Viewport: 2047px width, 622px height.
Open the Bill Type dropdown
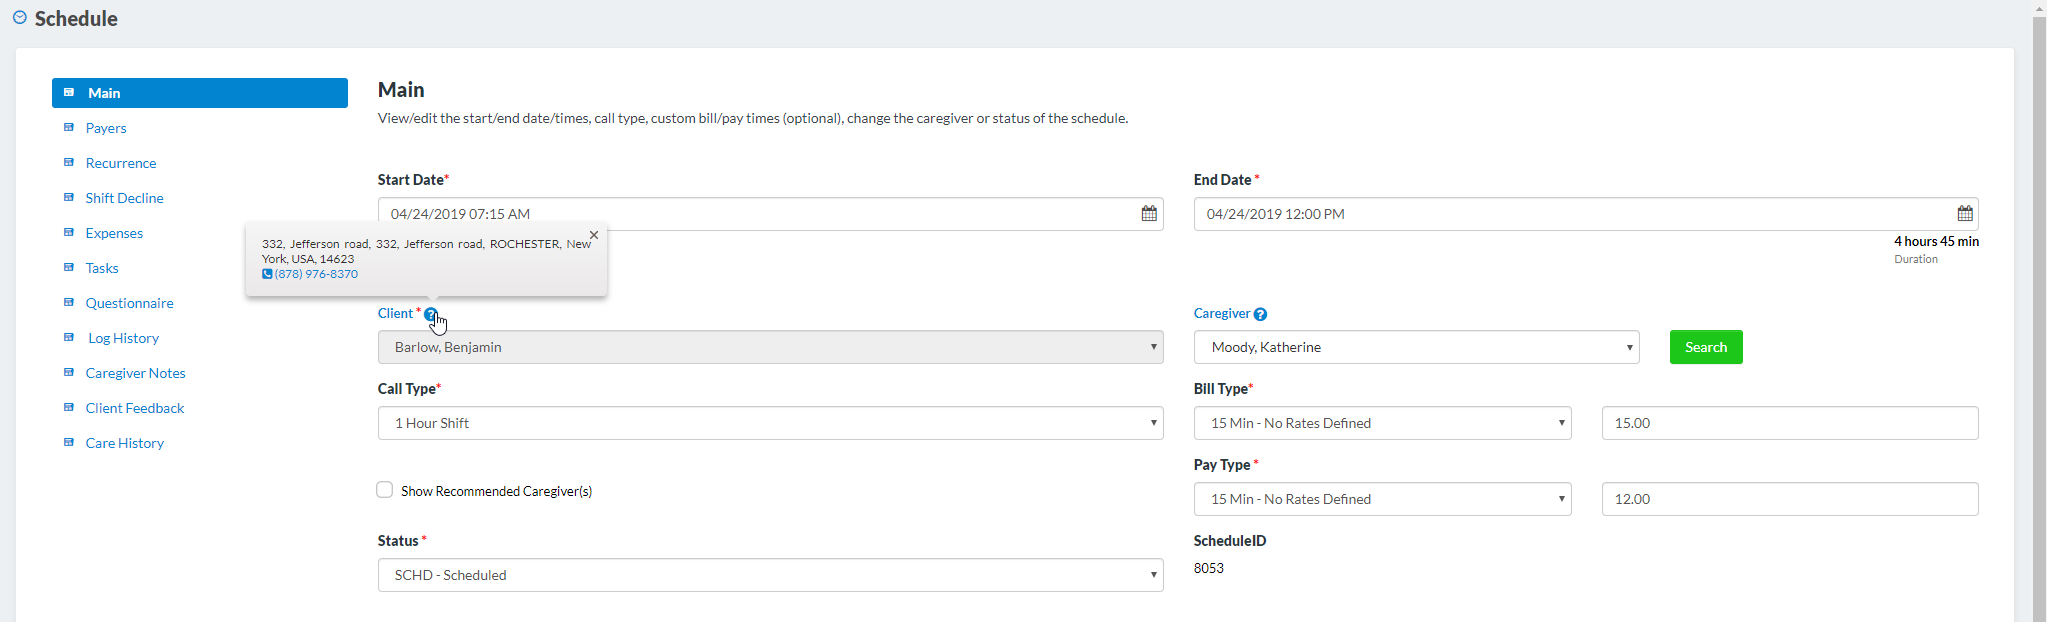(x=1382, y=423)
